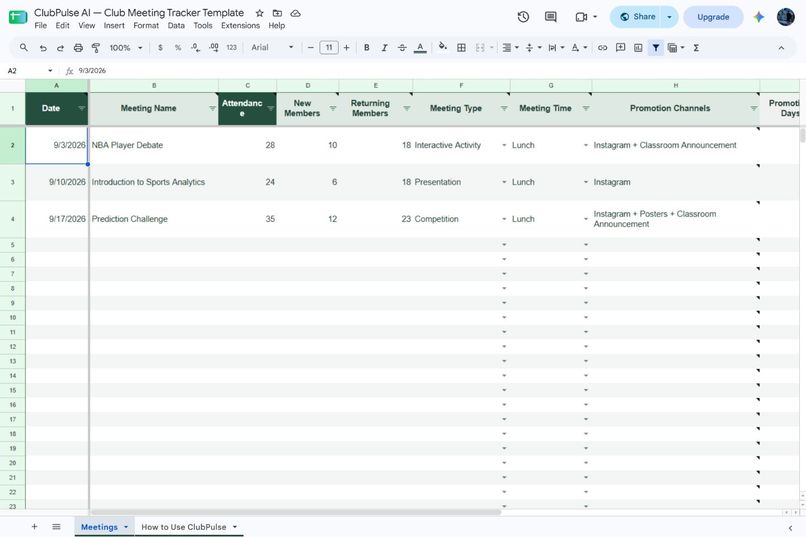Open text wrapping options
The width and height of the screenshot is (806, 537).
(556, 48)
